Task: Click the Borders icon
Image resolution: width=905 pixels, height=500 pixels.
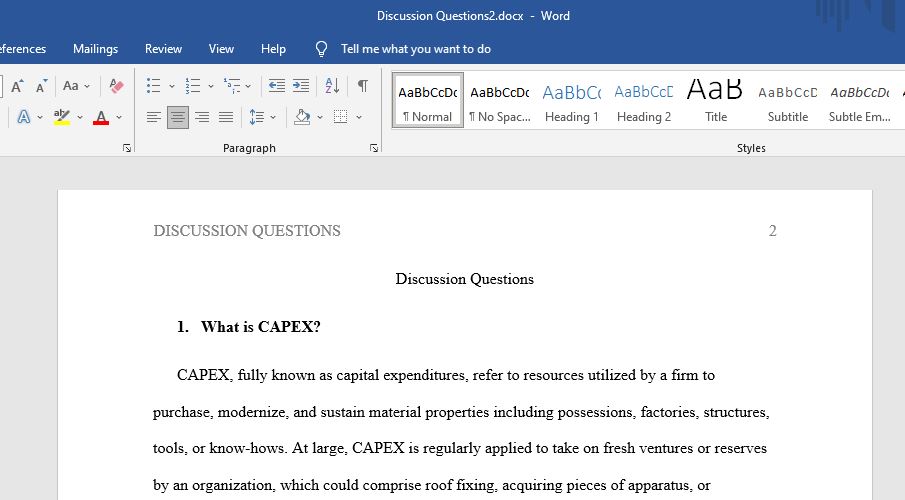Action: [x=341, y=117]
